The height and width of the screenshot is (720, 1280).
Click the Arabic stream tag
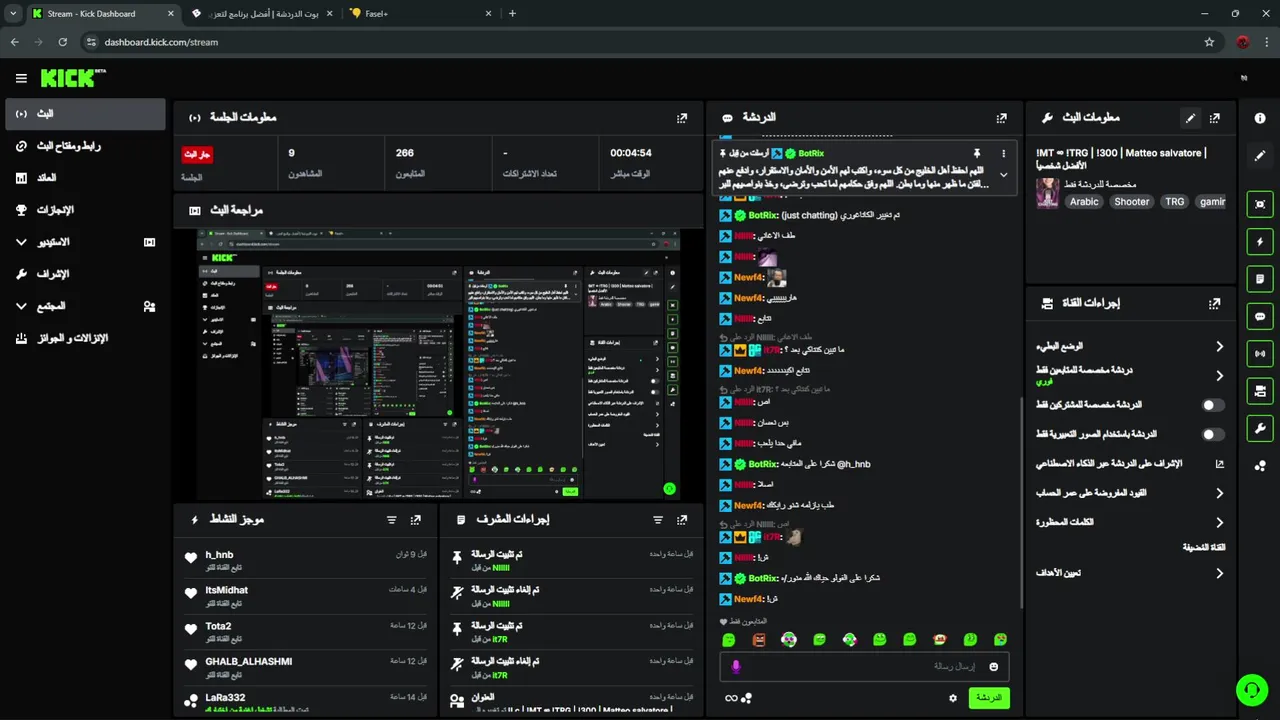pos(1084,201)
